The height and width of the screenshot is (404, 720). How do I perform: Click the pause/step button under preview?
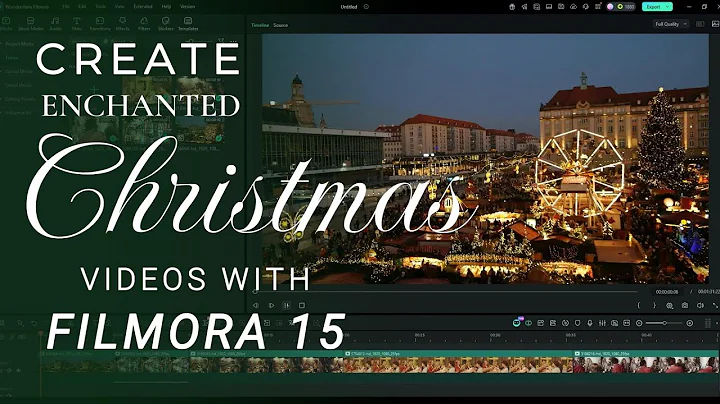(287, 305)
